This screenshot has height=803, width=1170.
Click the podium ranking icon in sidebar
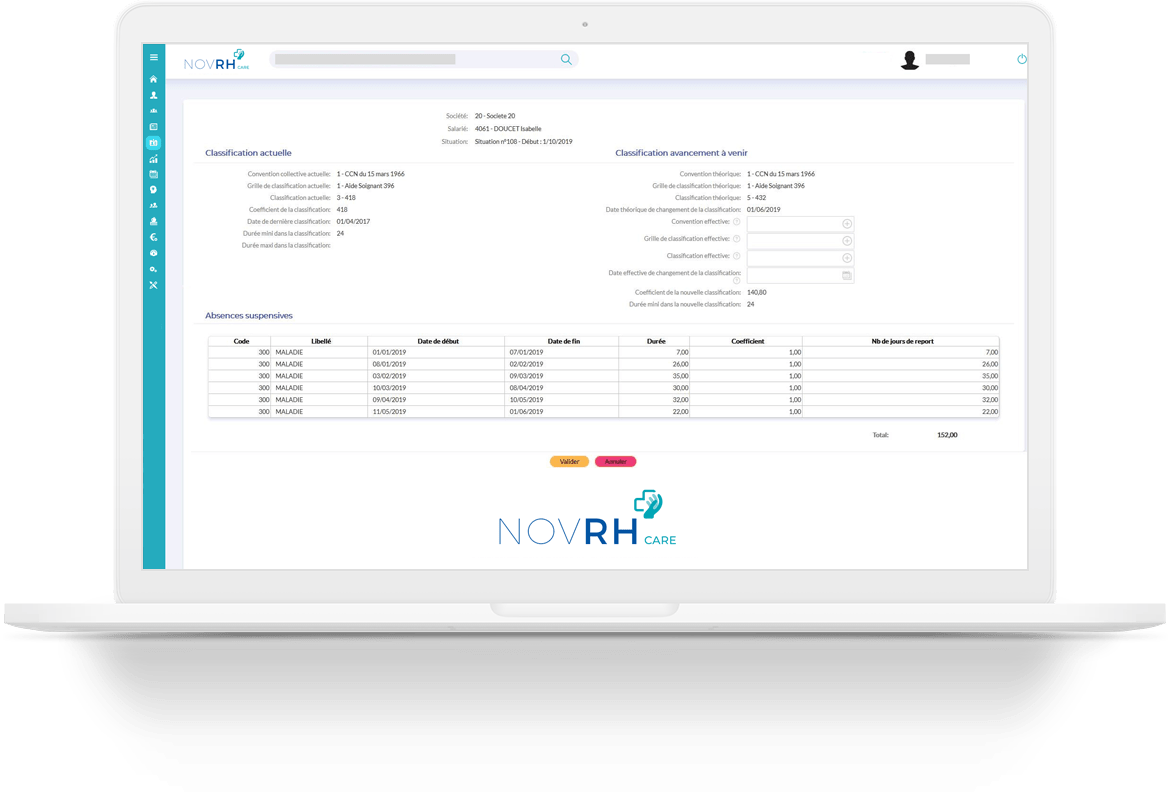[154, 110]
